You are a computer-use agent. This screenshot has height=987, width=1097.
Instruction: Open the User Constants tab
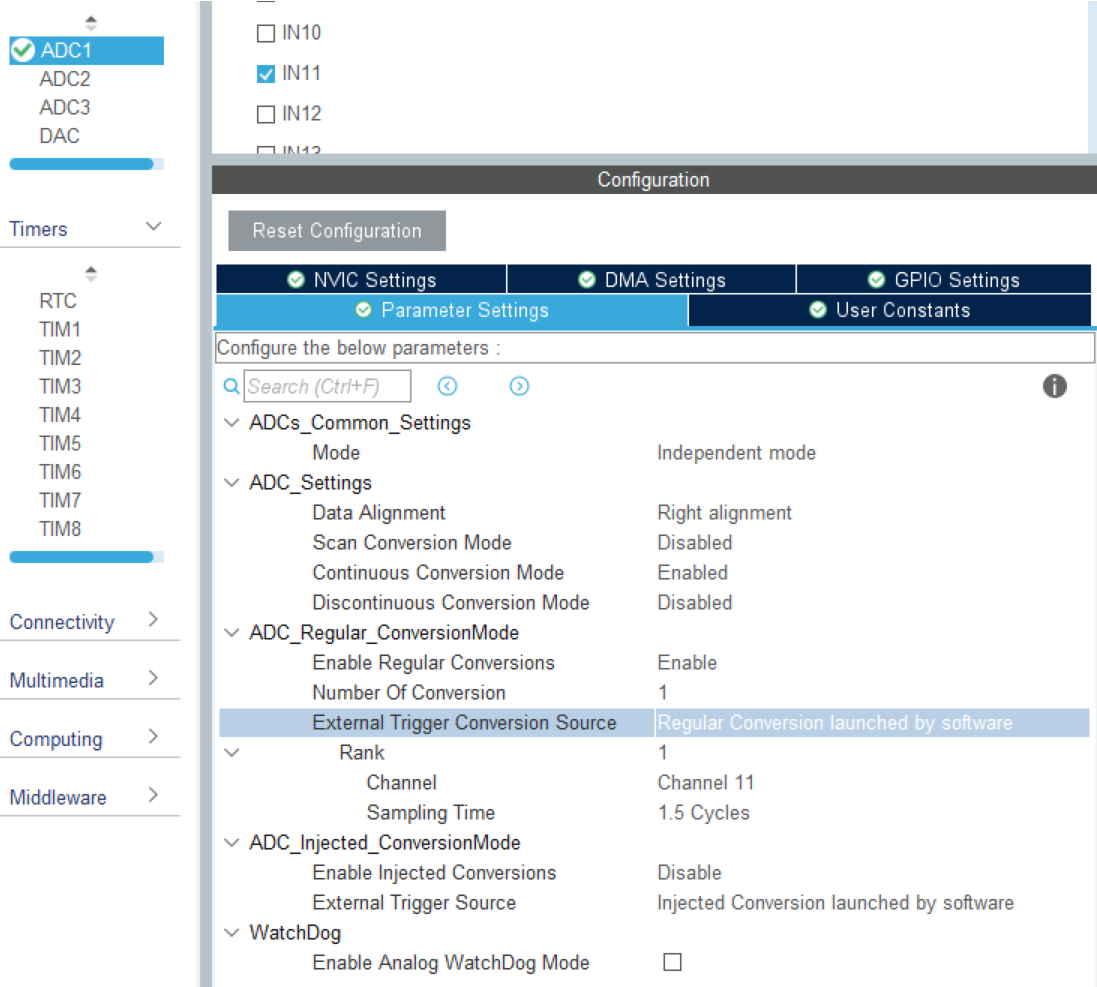(x=889, y=310)
